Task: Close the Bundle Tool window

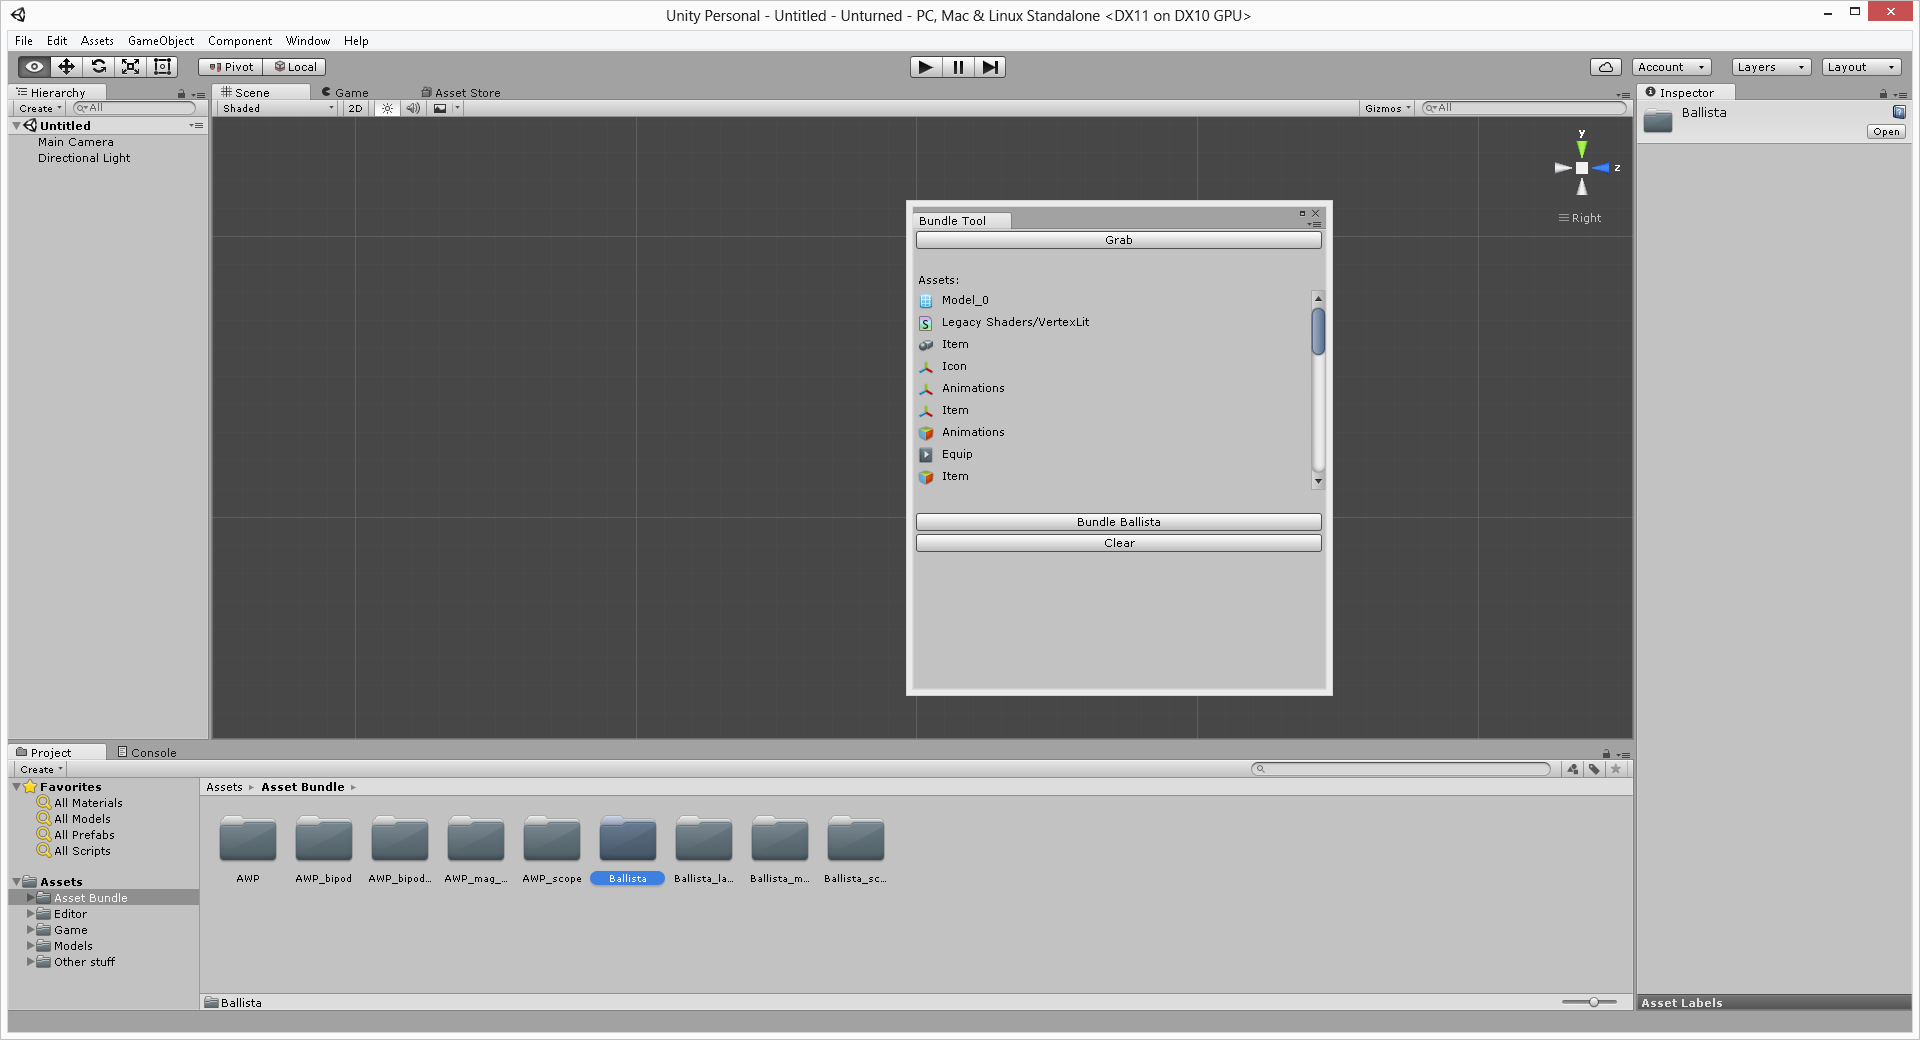Action: click(1316, 213)
